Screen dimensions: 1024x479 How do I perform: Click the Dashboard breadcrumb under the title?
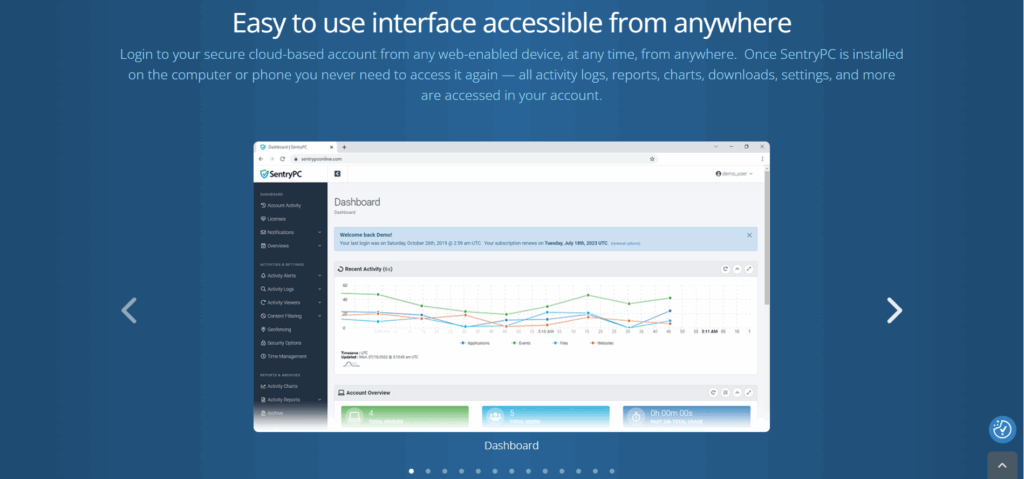(345, 212)
